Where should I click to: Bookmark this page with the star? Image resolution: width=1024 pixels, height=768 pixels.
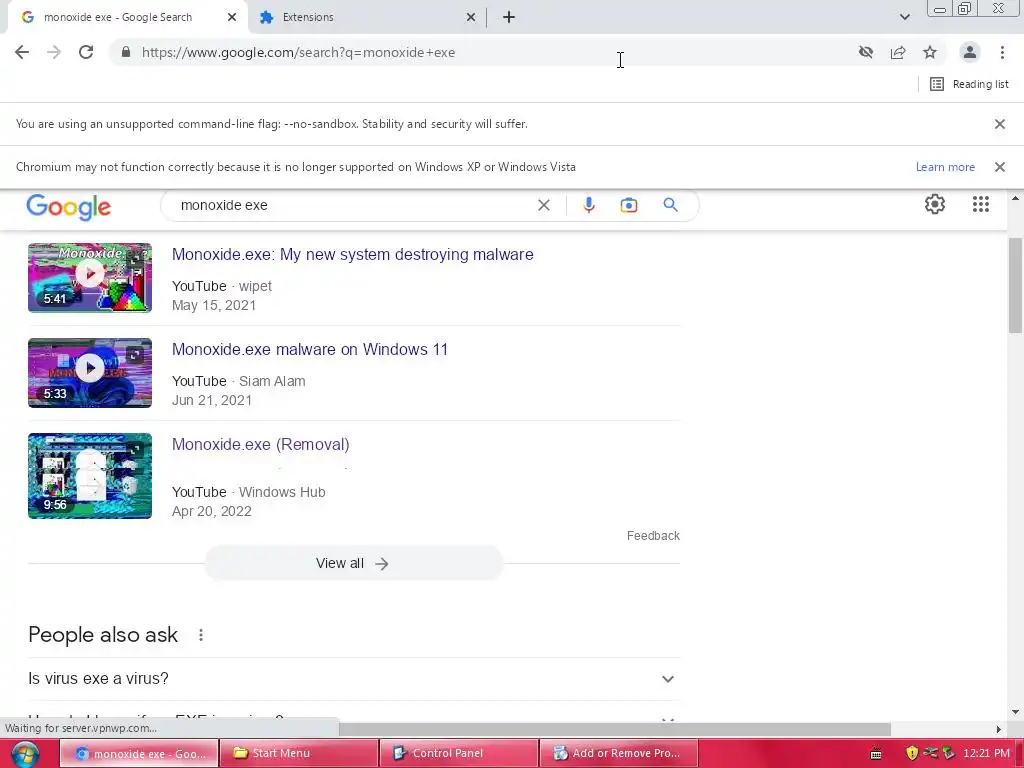(930, 52)
